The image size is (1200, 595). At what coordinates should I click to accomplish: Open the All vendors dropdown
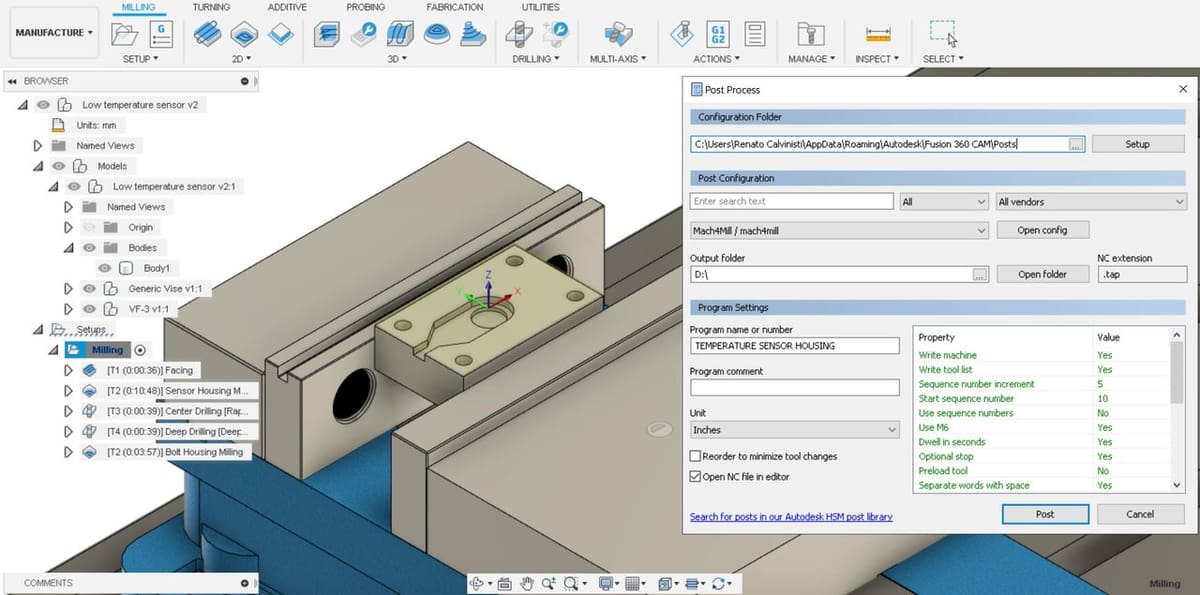pos(1091,202)
